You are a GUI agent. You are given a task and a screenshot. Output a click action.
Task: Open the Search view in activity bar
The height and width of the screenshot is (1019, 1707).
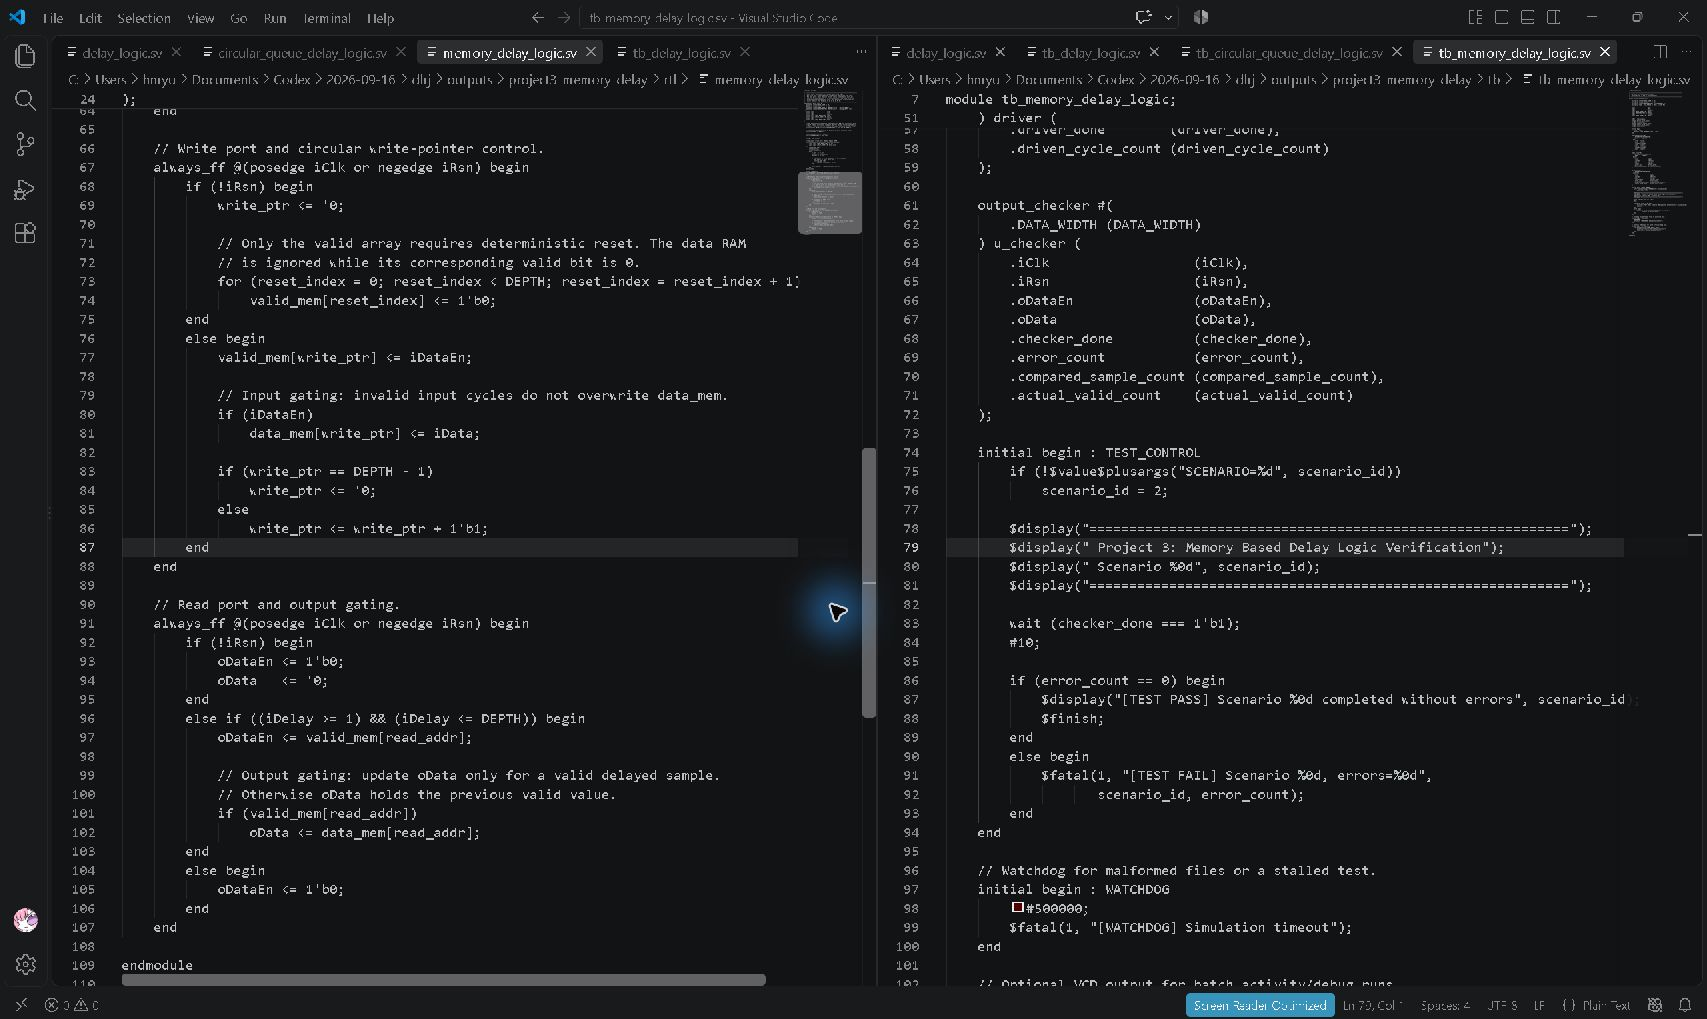click(25, 100)
